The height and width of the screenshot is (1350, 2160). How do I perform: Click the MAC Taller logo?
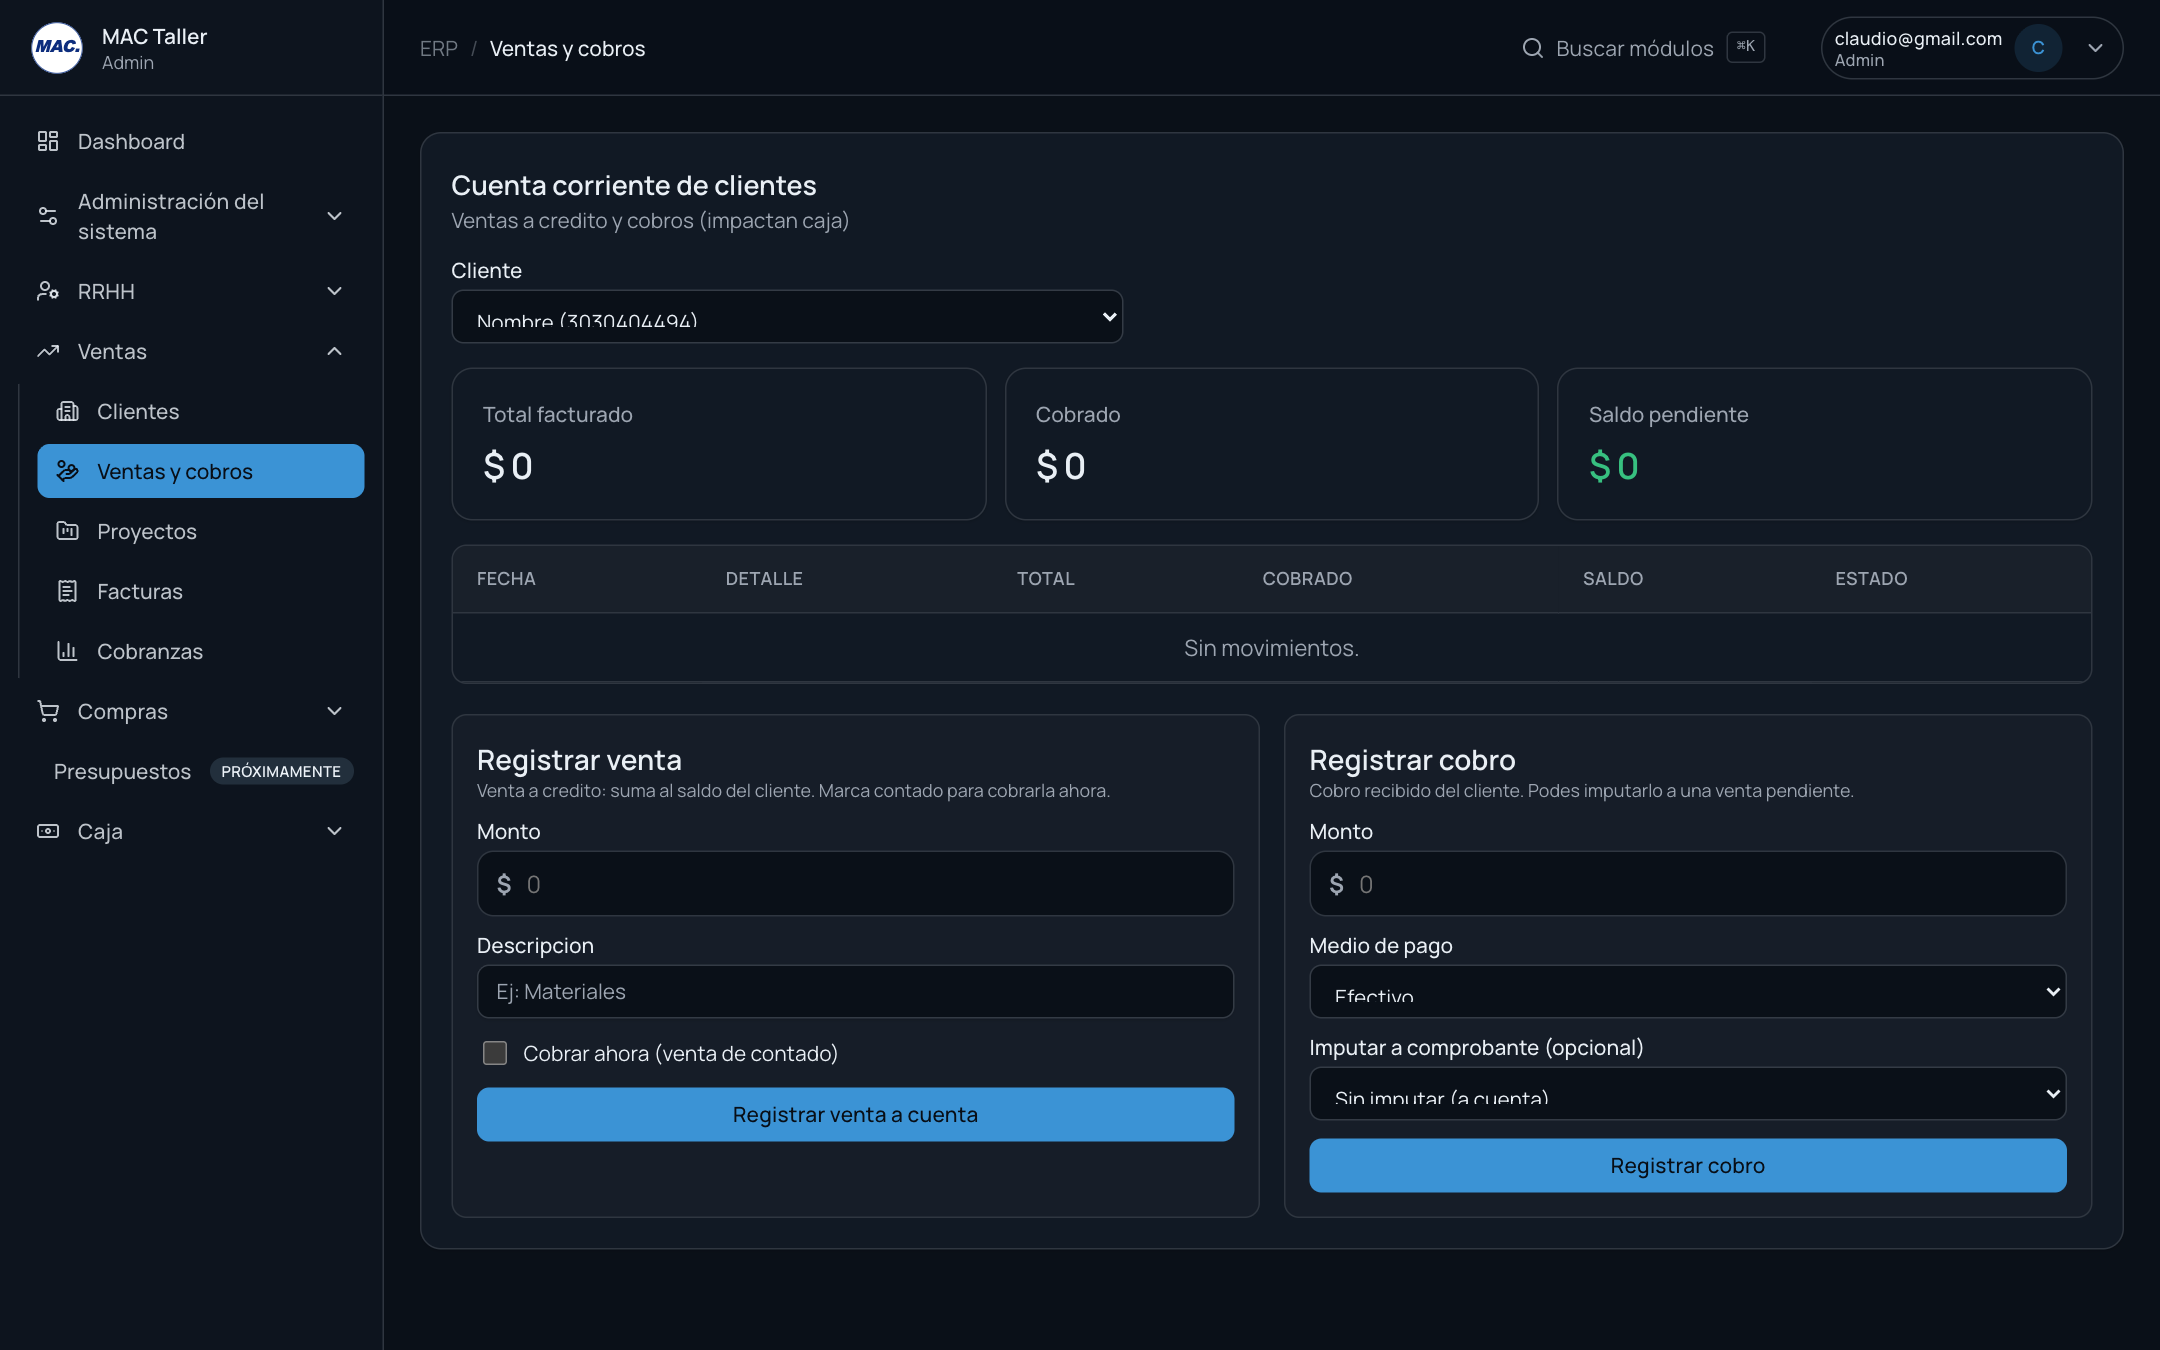click(x=57, y=48)
